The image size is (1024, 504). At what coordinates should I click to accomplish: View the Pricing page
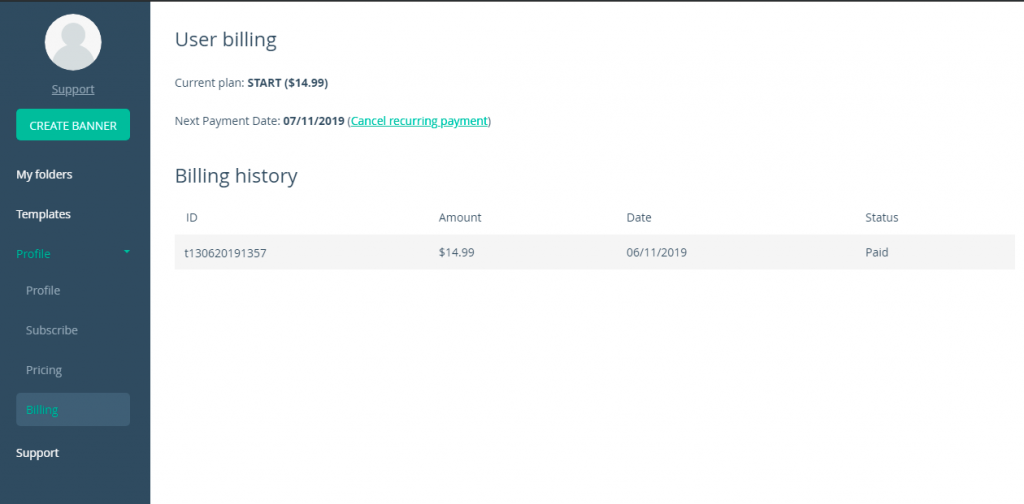[x=44, y=370]
